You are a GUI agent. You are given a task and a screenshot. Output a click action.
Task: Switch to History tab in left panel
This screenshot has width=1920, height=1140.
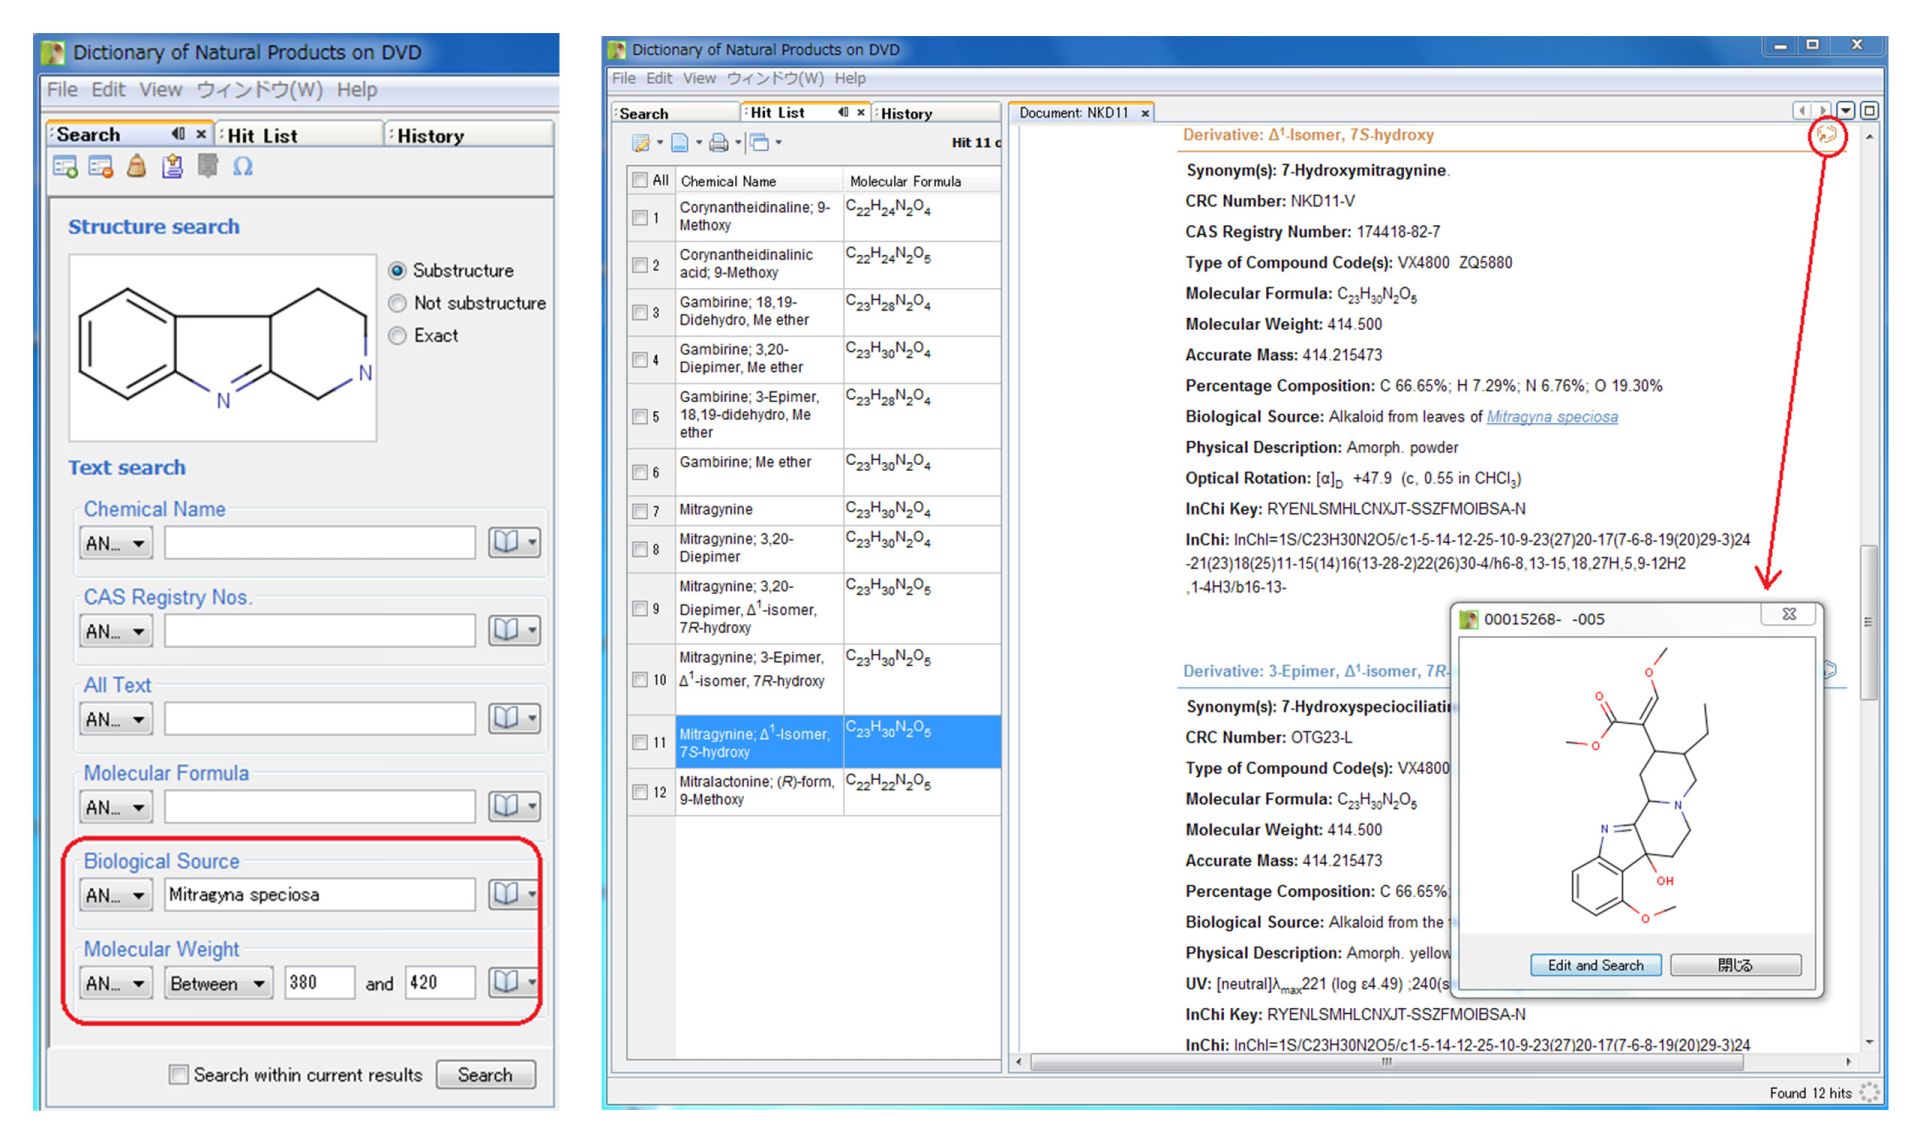430,136
